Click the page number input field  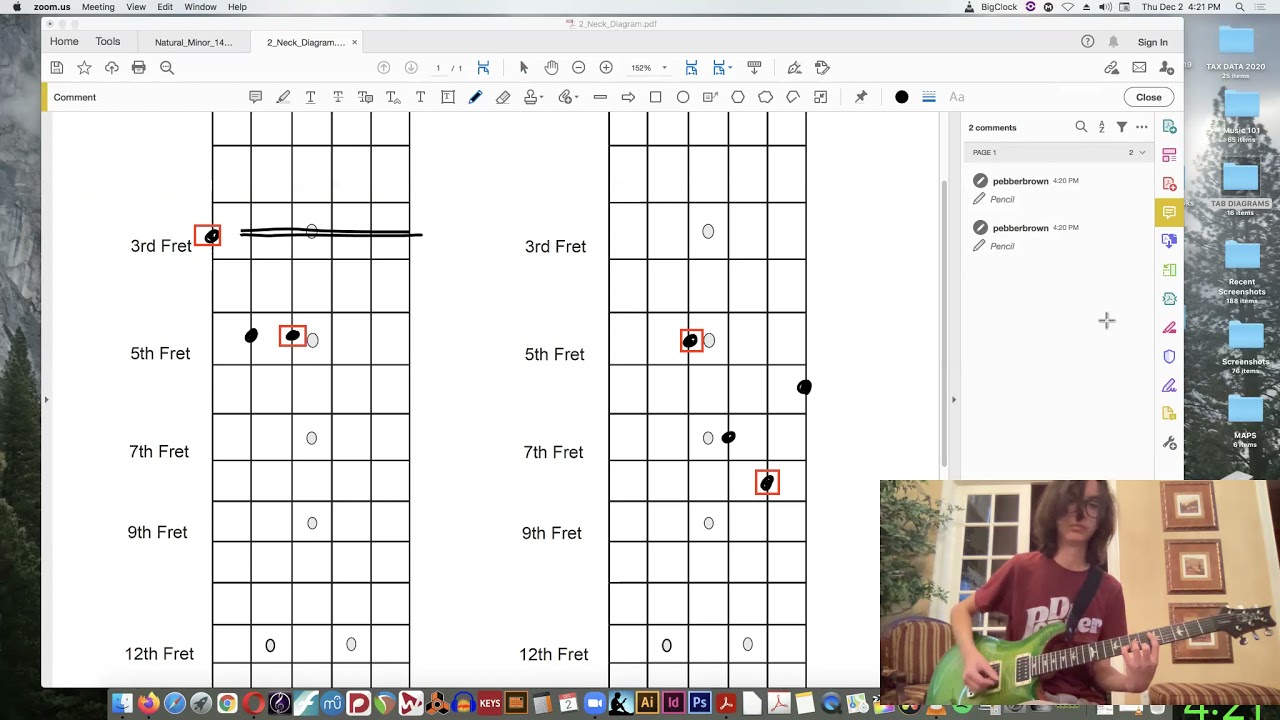[x=438, y=67]
